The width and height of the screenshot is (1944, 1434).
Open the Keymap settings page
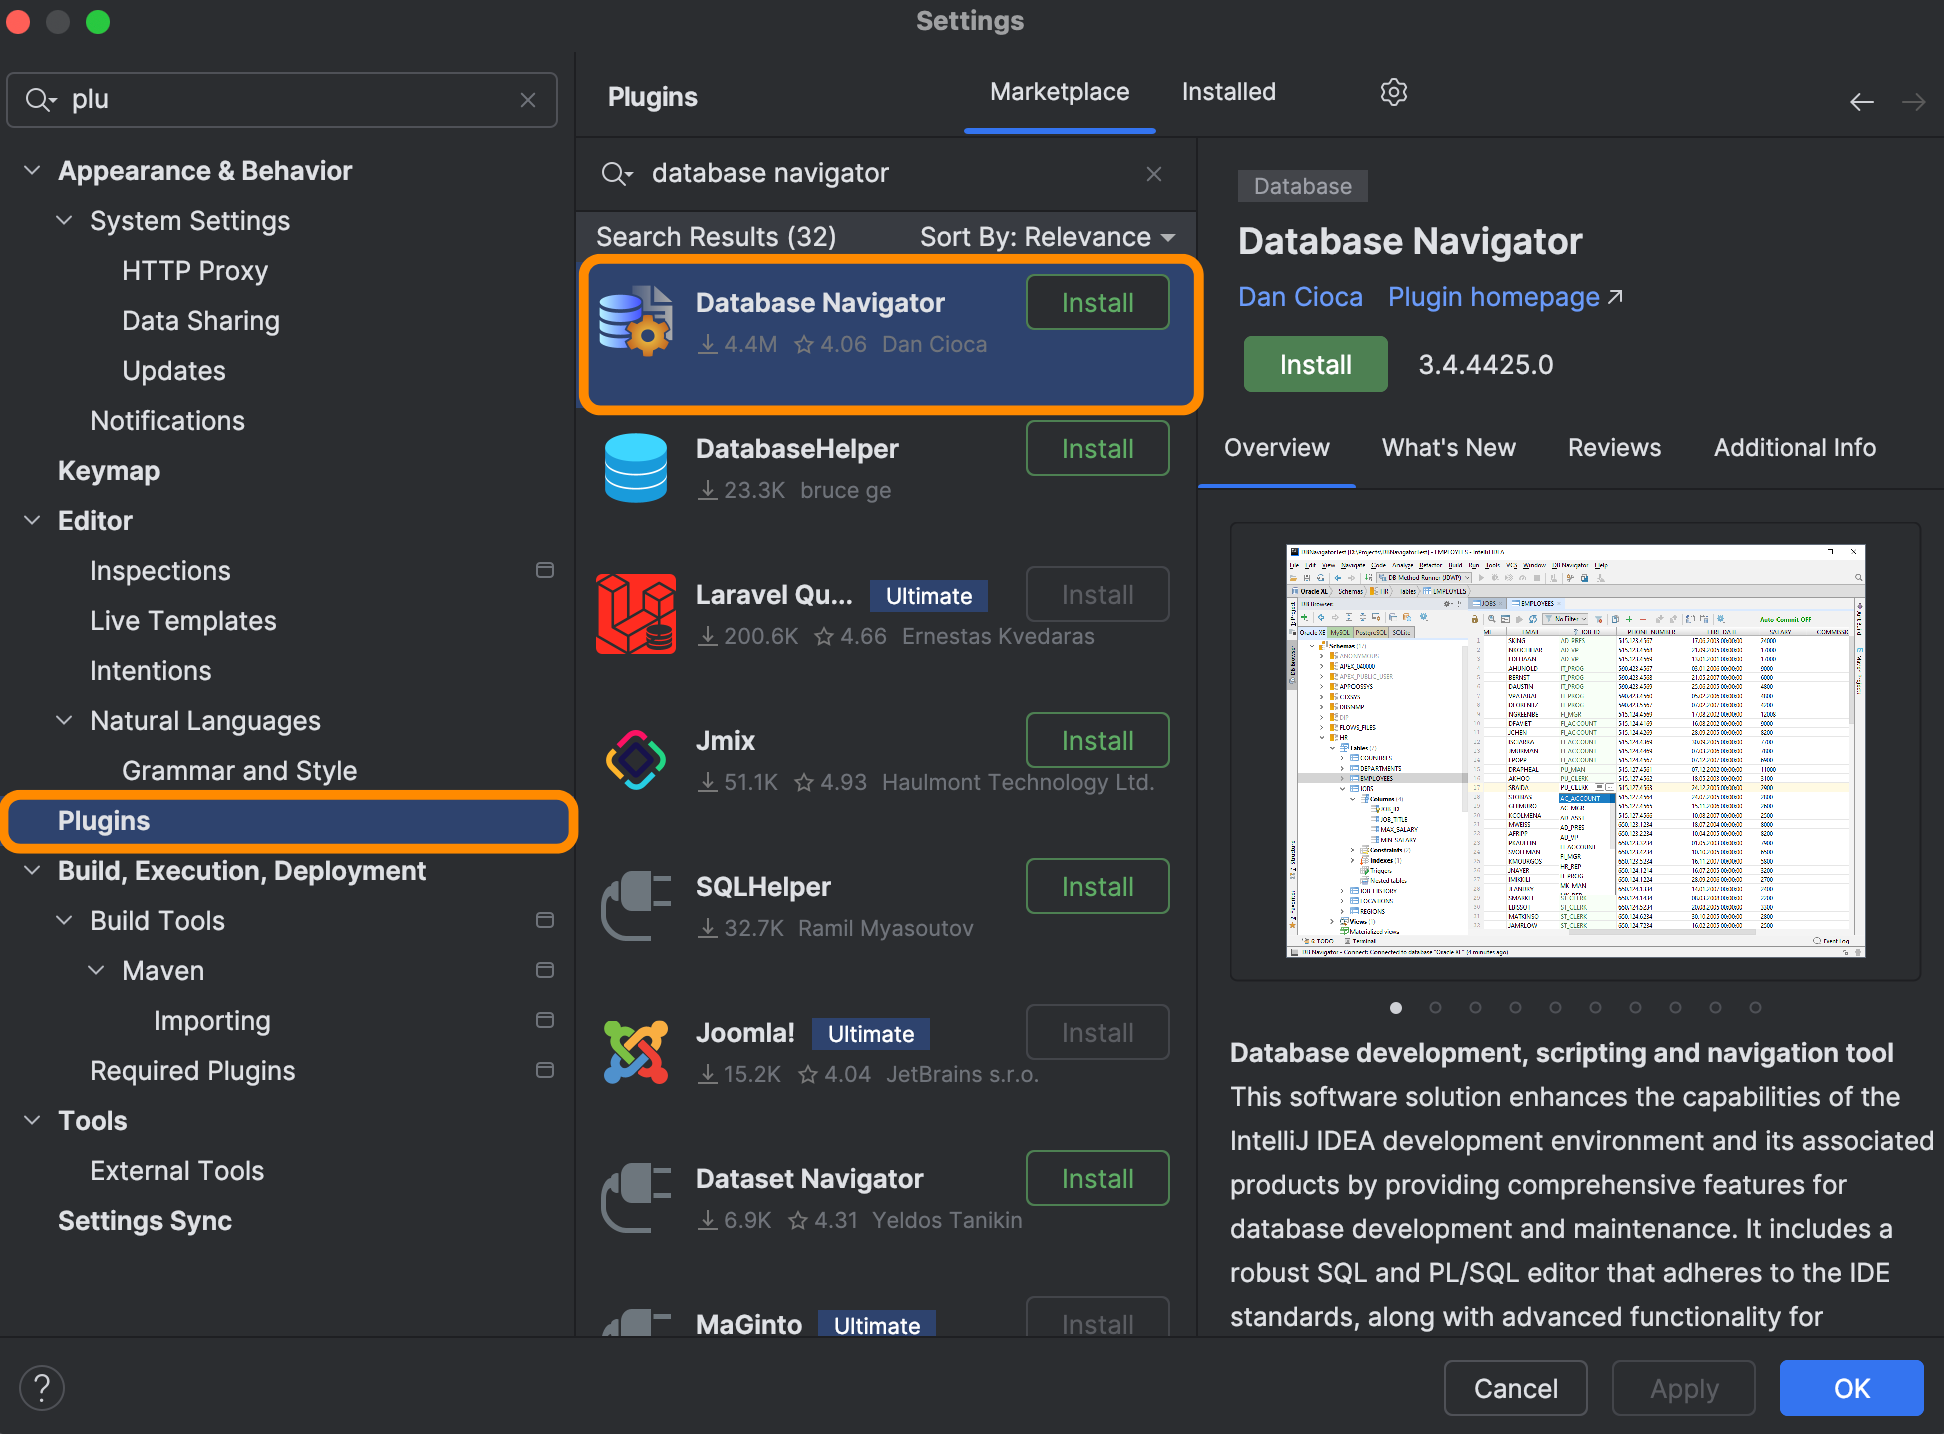point(109,471)
